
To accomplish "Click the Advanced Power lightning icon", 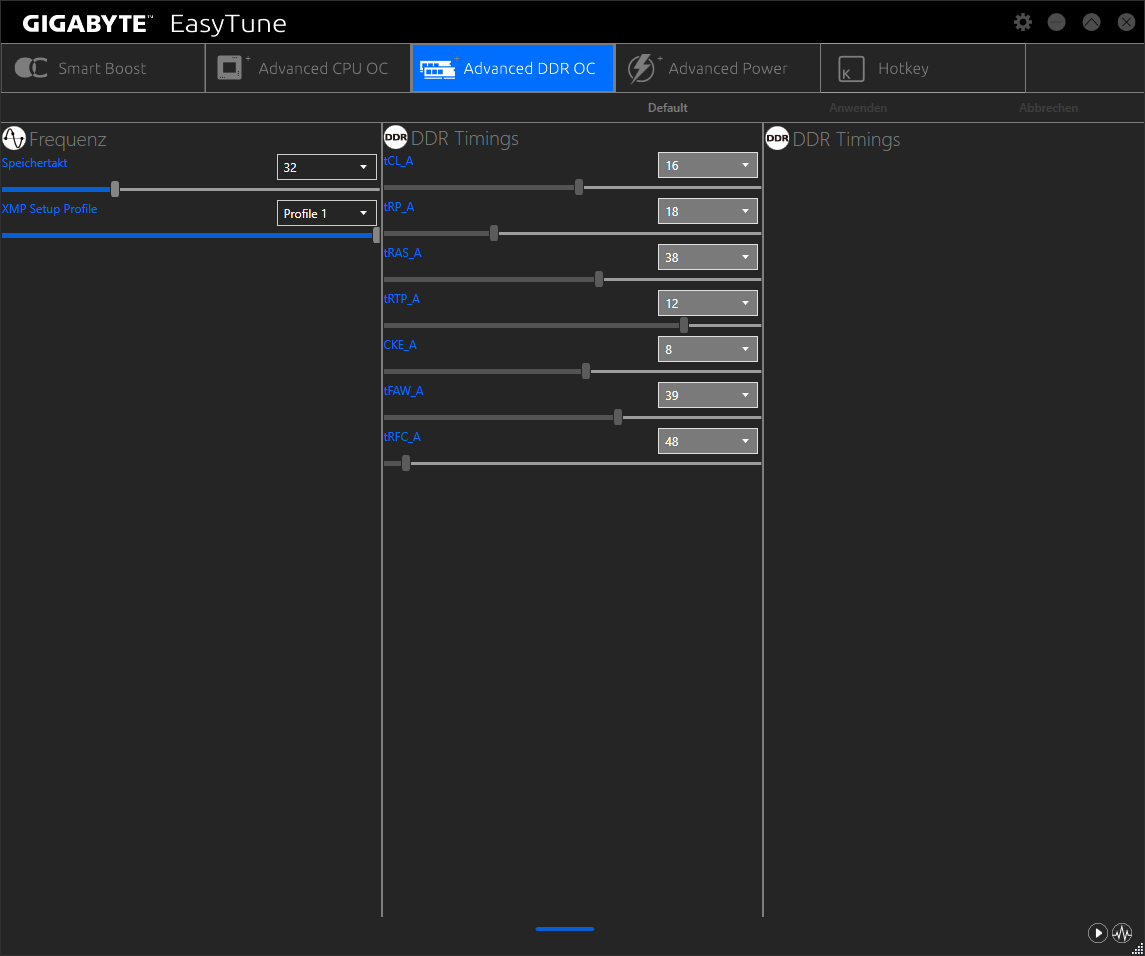I will tap(641, 68).
